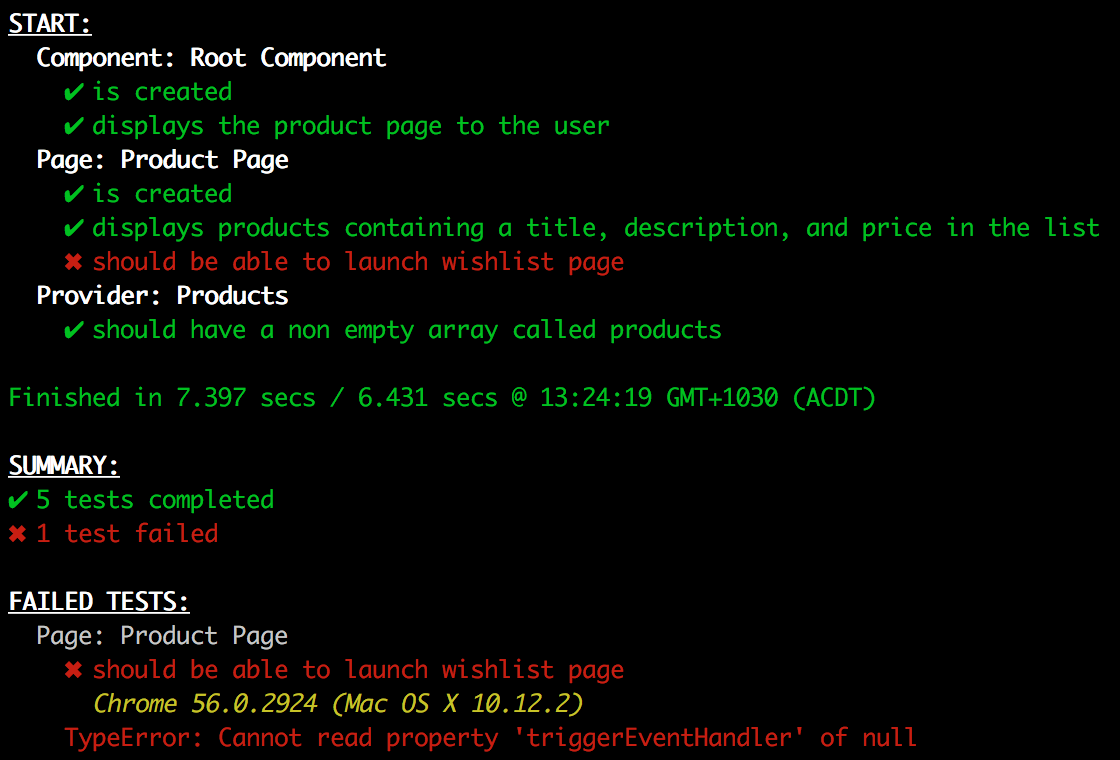Image resolution: width=1120 pixels, height=760 pixels.
Task: Click the red cross beside '1 test failed'
Action: pos(18,534)
